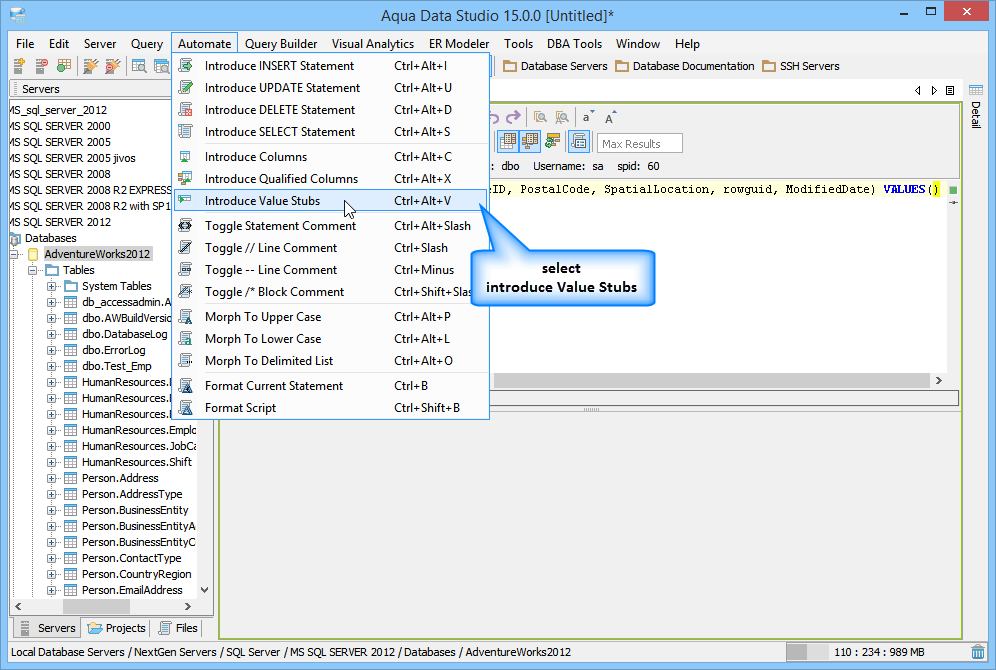Choose Introduce Columns from Automate menu

click(330, 157)
